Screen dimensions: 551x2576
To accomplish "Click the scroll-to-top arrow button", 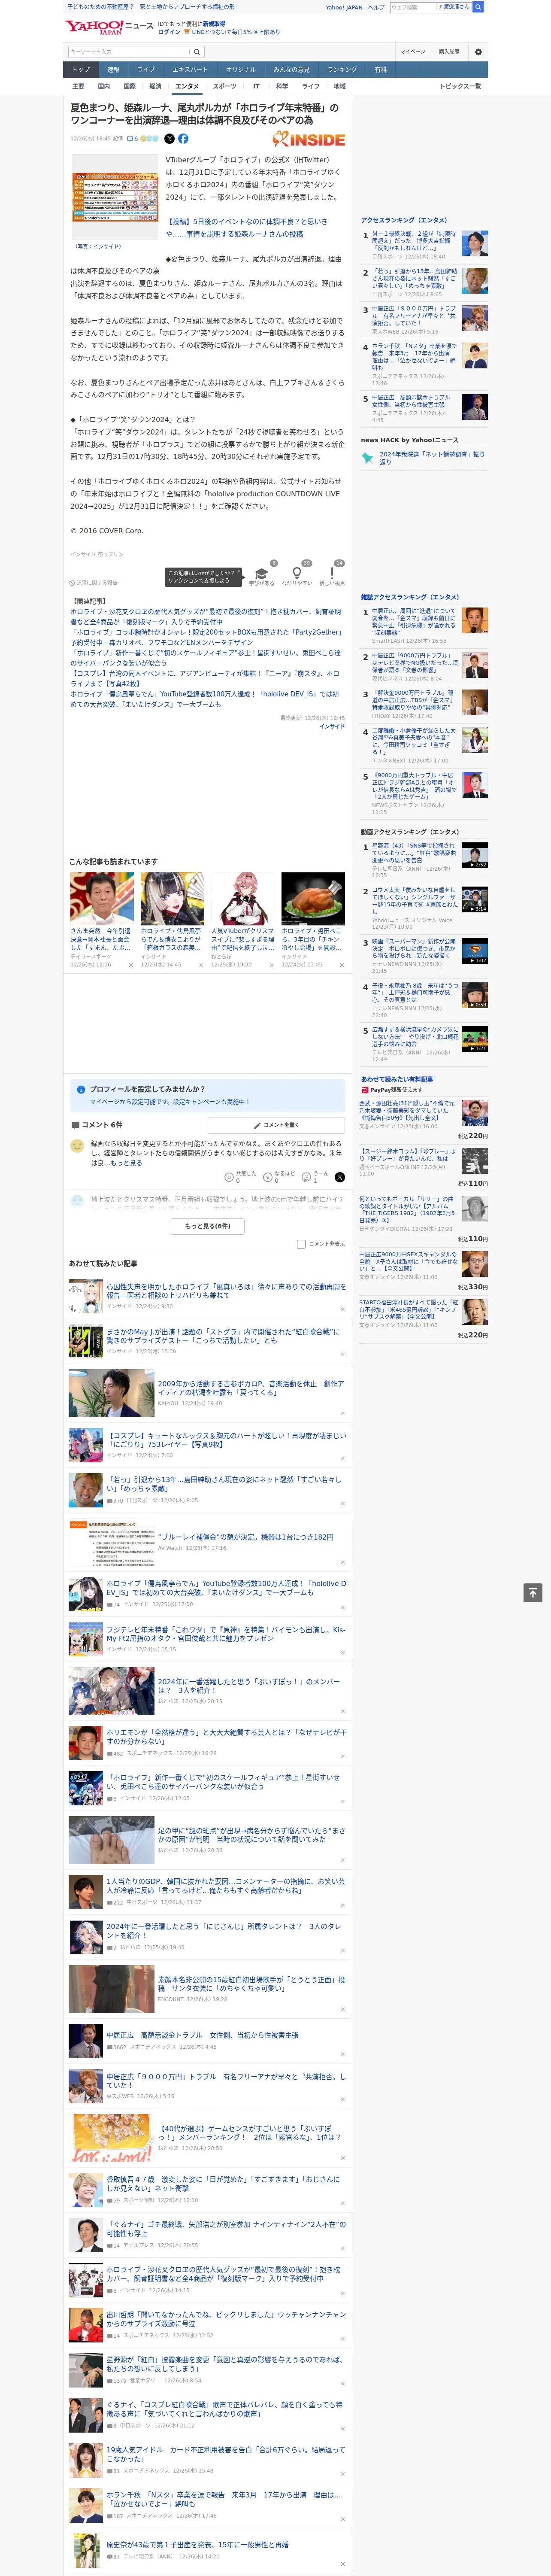I will (x=533, y=1593).
